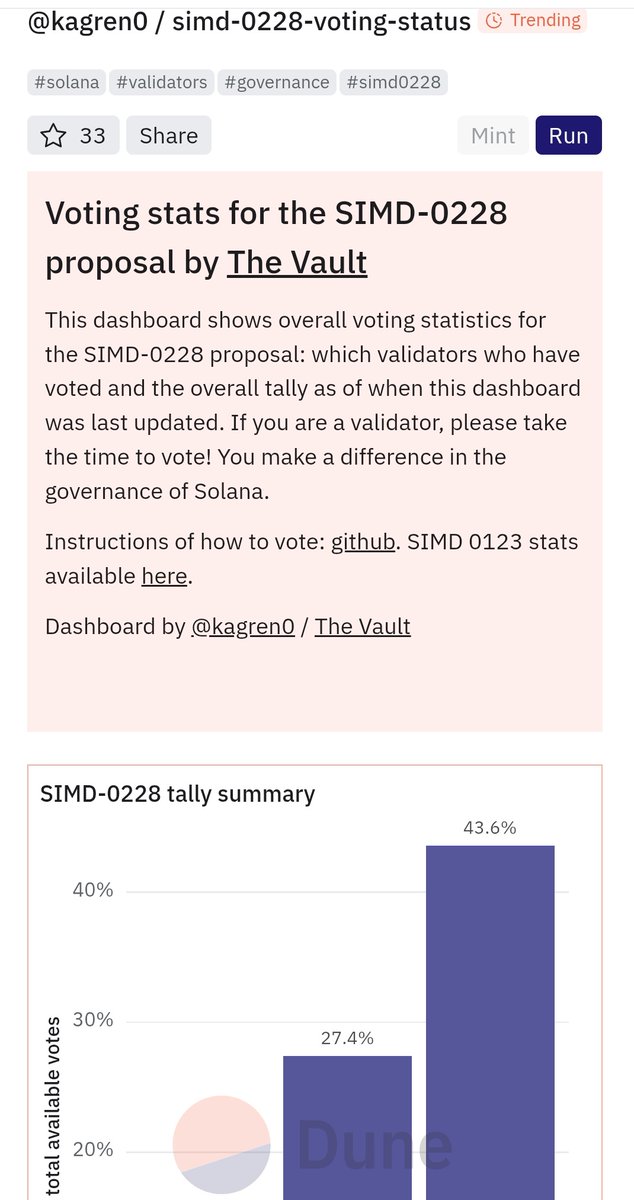Open the Share button
This screenshot has width=634, height=1200.
(x=168, y=135)
